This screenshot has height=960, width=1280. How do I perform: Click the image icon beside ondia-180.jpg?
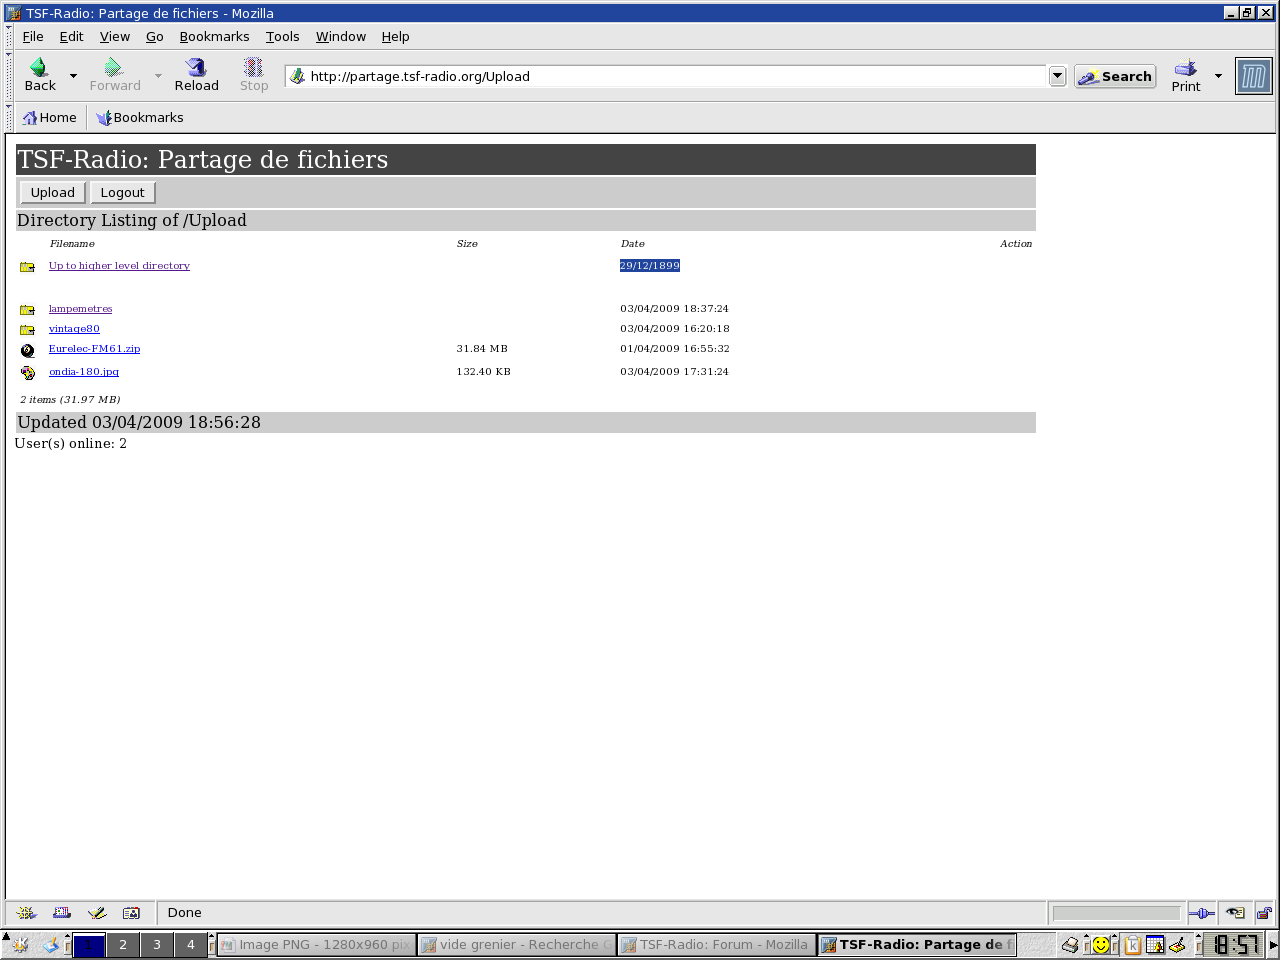click(27, 373)
